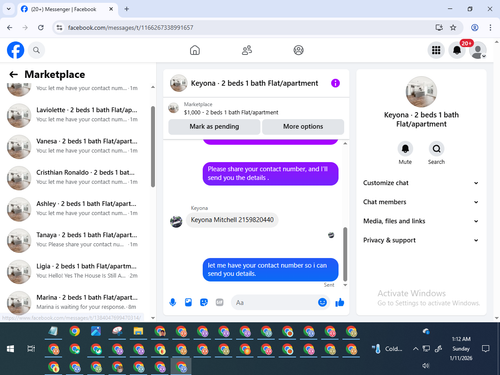This screenshot has height=375, width=500.
Task: Open the taskbar clock showing 1:12 AM
Action: (x=461, y=349)
